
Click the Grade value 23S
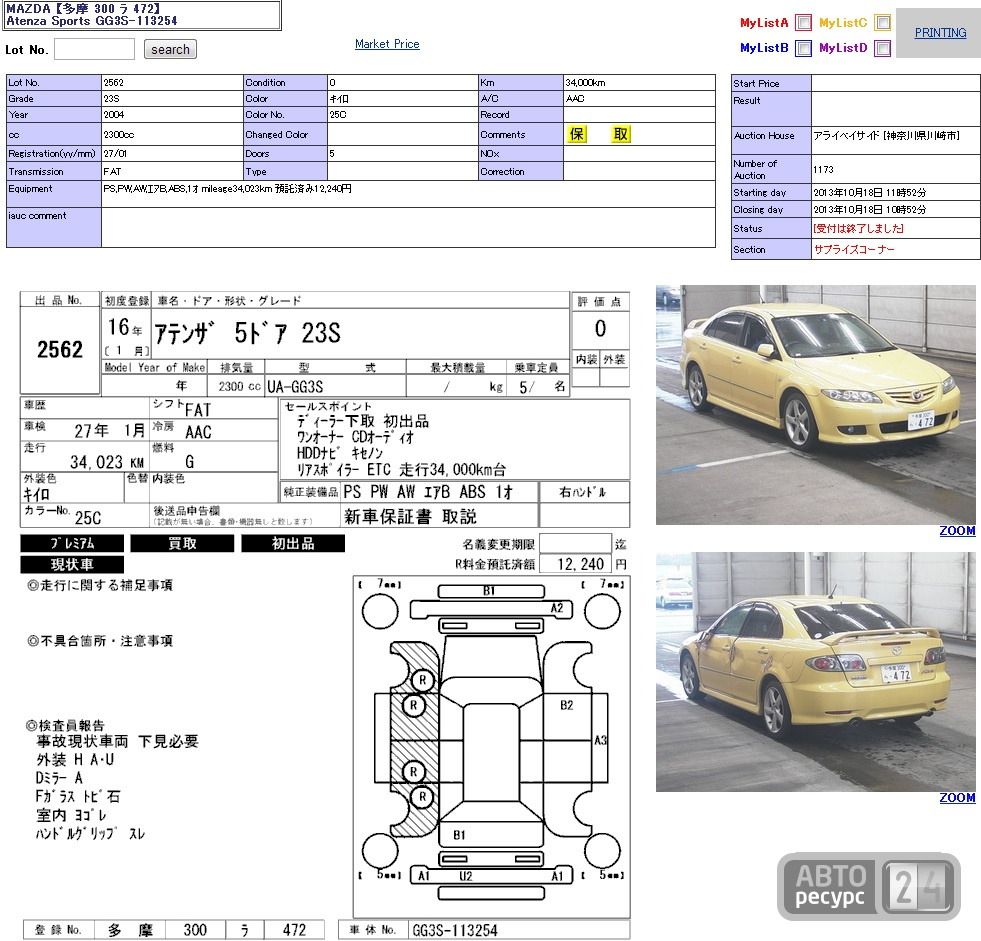(111, 98)
